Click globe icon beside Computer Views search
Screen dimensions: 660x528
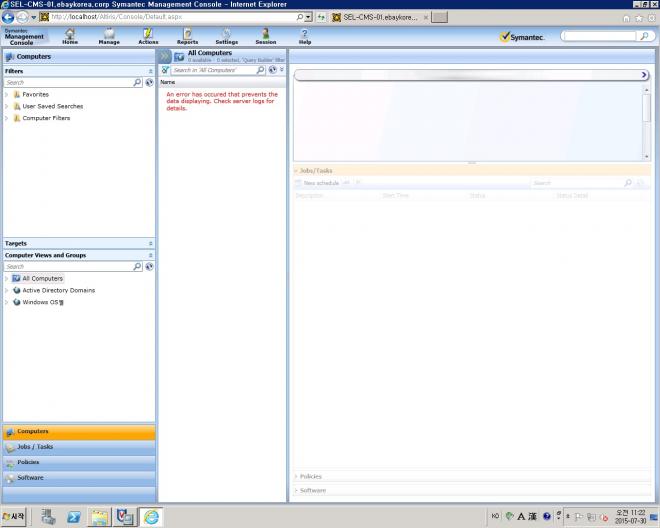[x=149, y=267]
